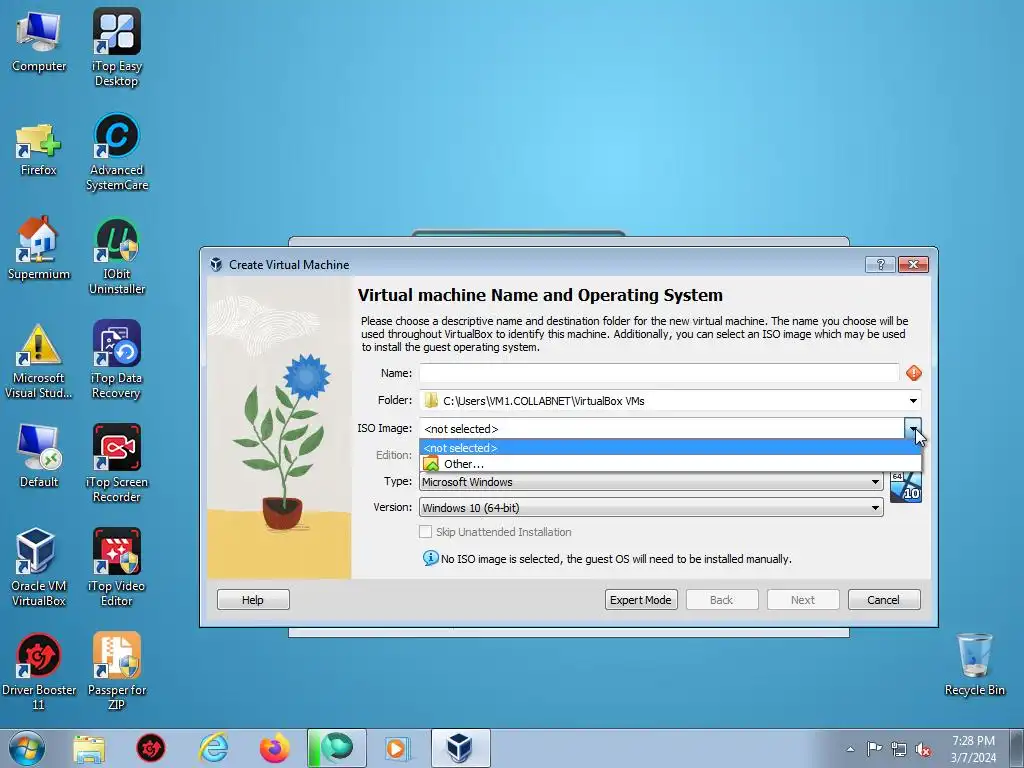The height and width of the screenshot is (768, 1024).
Task: Open Advanced SystemCare shortcut
Action: [116, 152]
